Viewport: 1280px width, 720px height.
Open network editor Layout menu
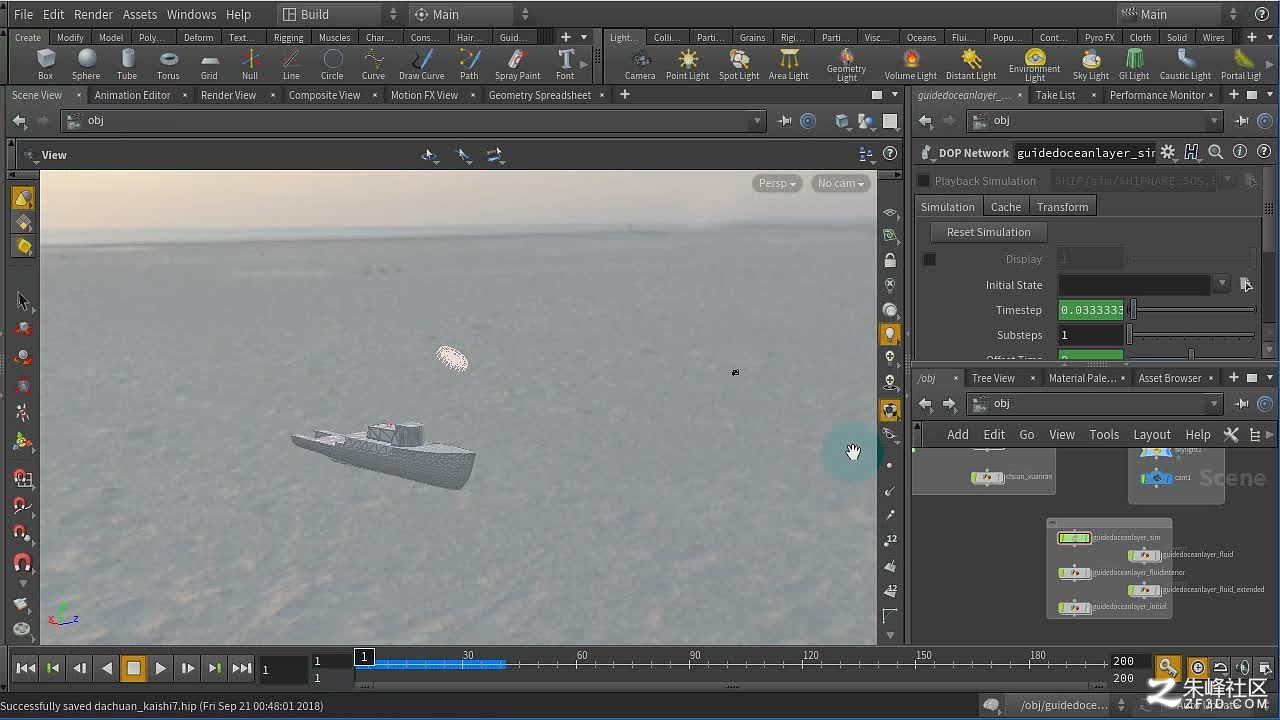coord(1151,434)
